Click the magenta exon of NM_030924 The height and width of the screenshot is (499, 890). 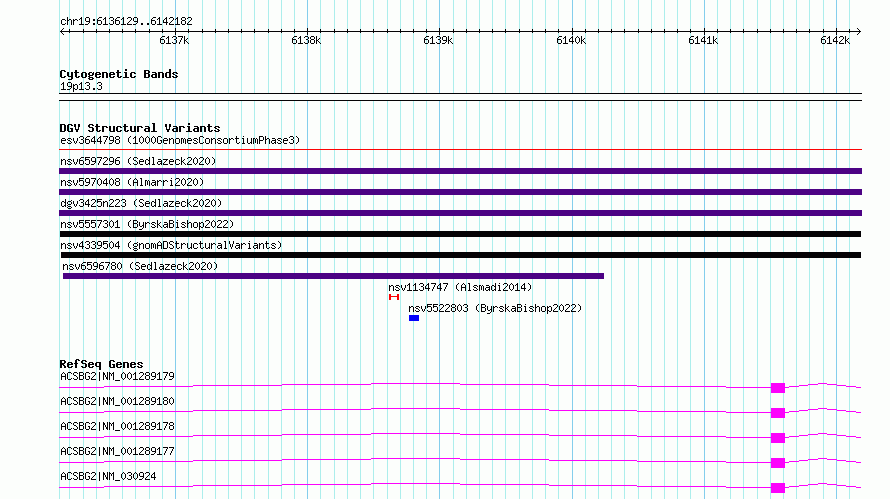(778, 488)
